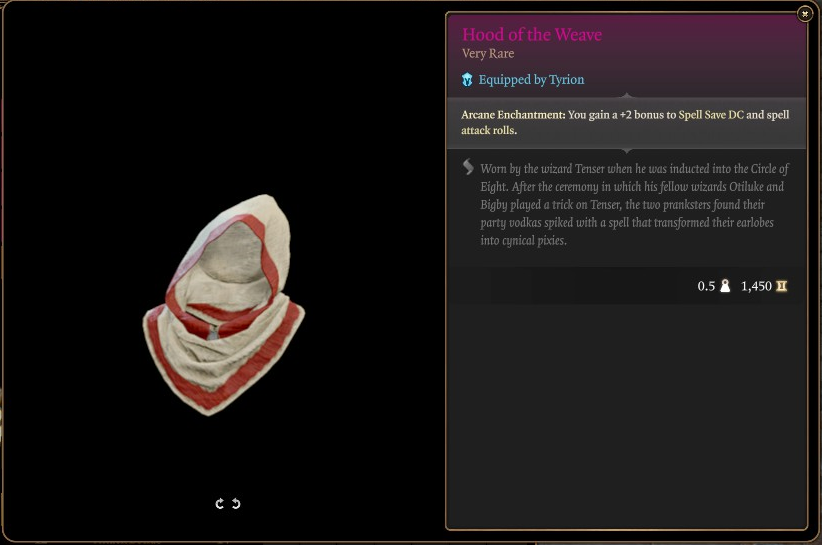822x545 pixels.
Task: Close the item inspect window
Action: [805, 14]
